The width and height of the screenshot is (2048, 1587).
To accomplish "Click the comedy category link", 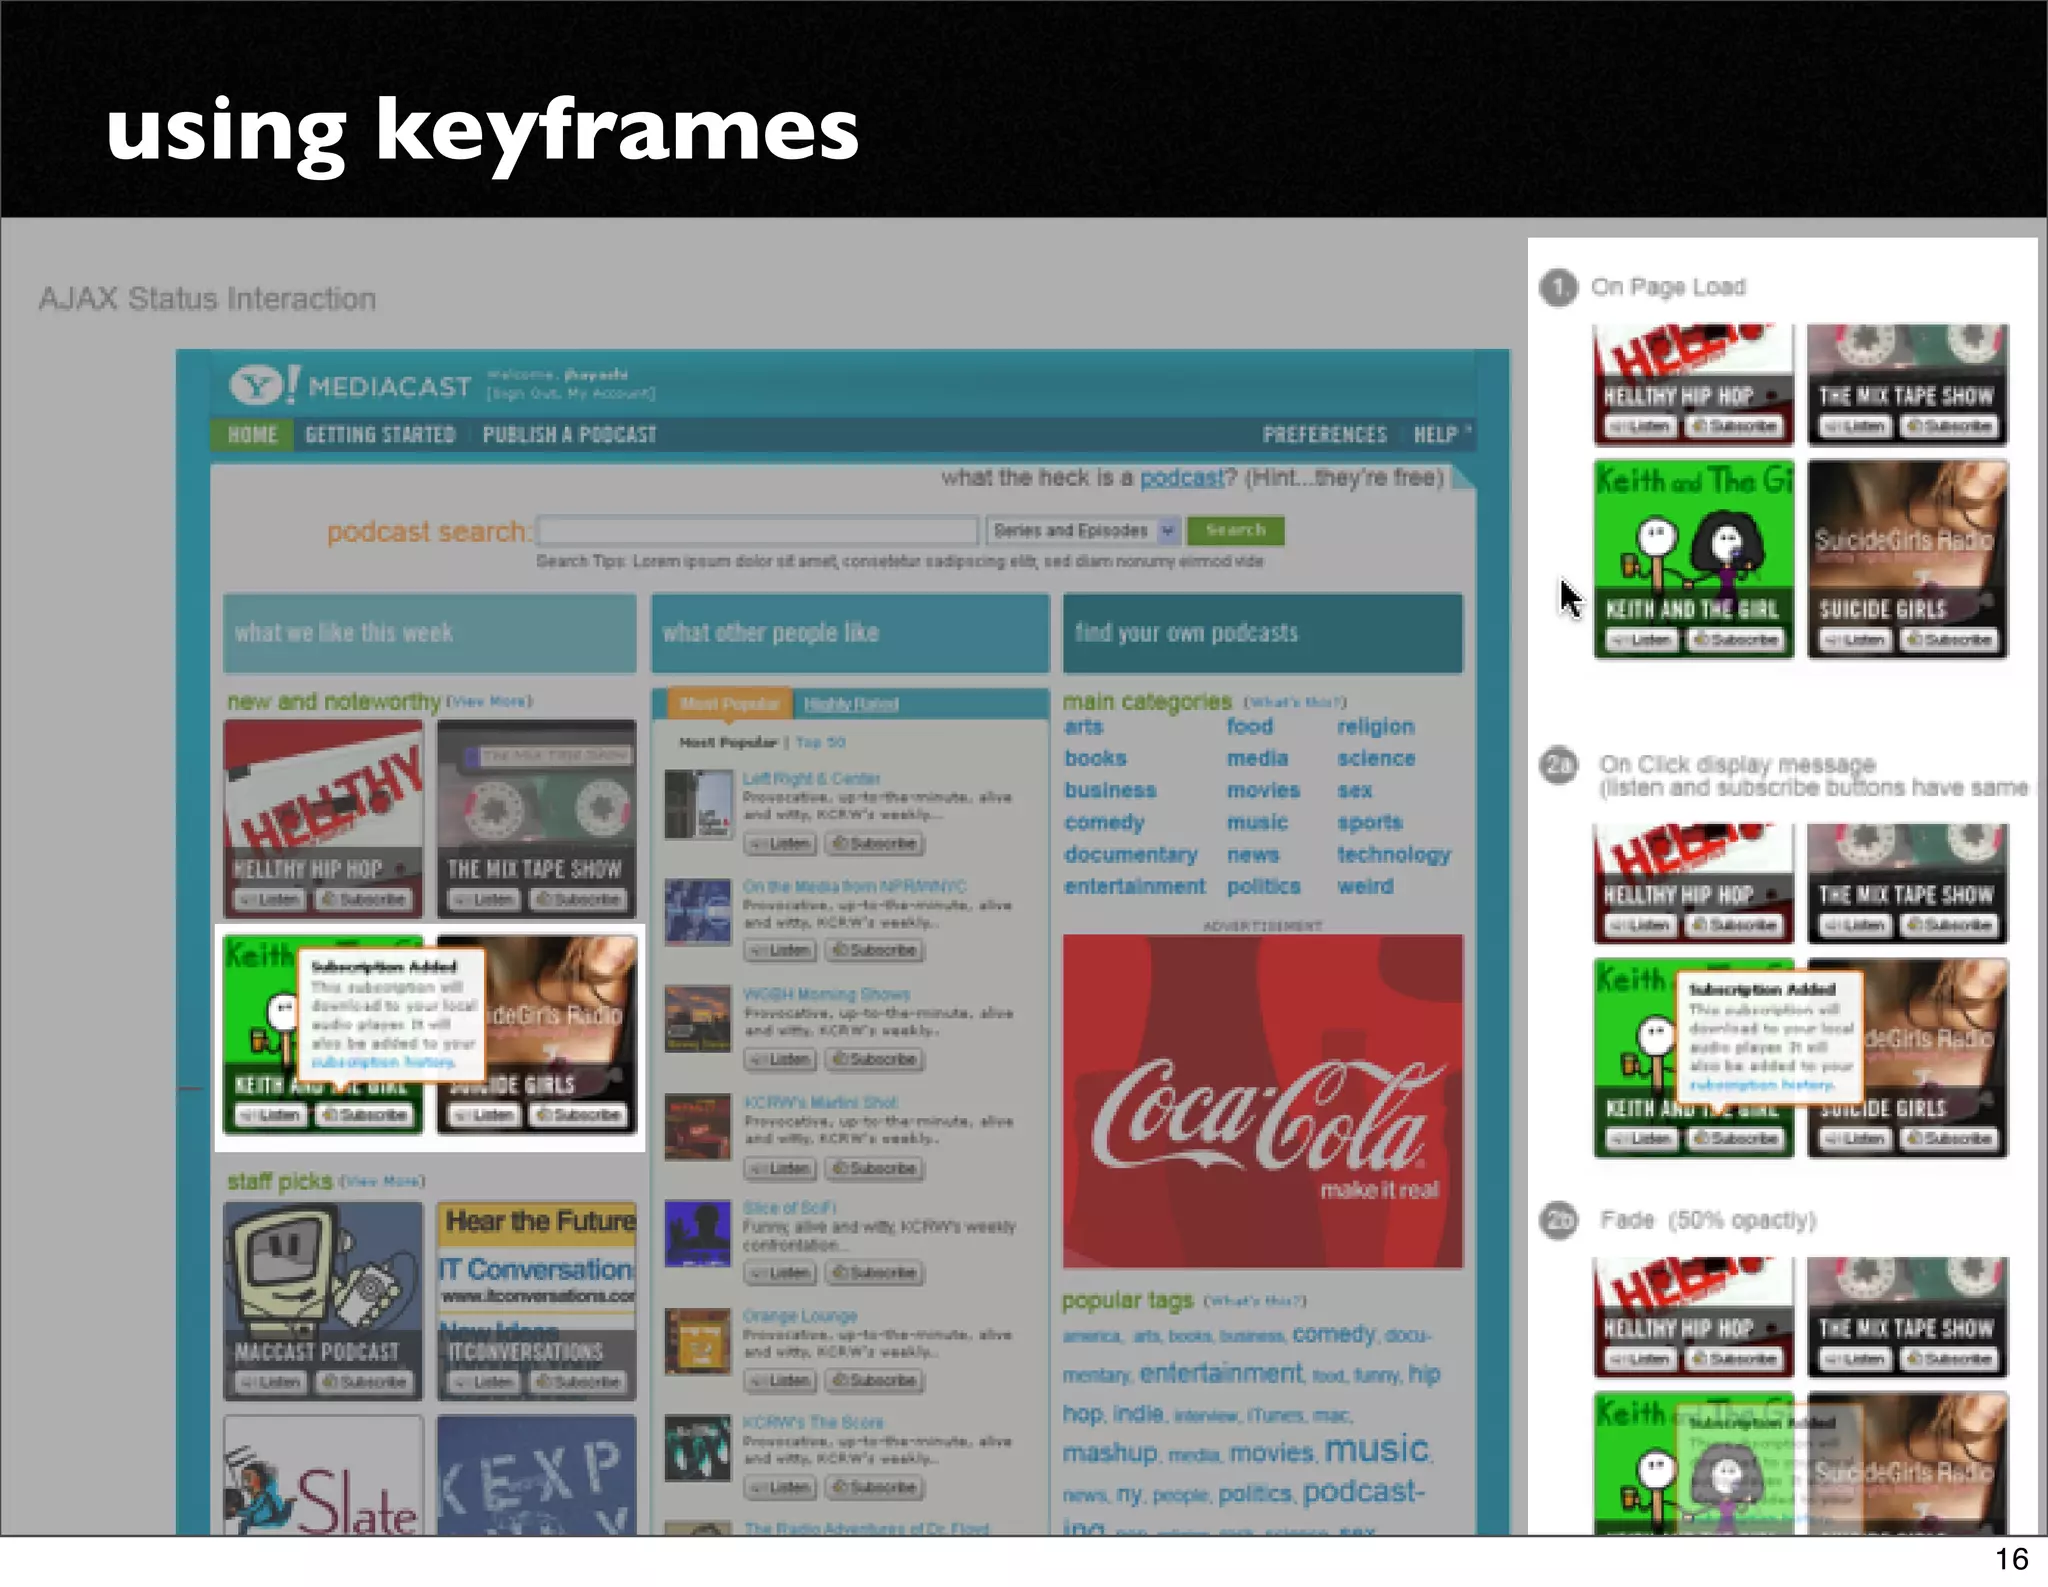I will [1104, 822].
